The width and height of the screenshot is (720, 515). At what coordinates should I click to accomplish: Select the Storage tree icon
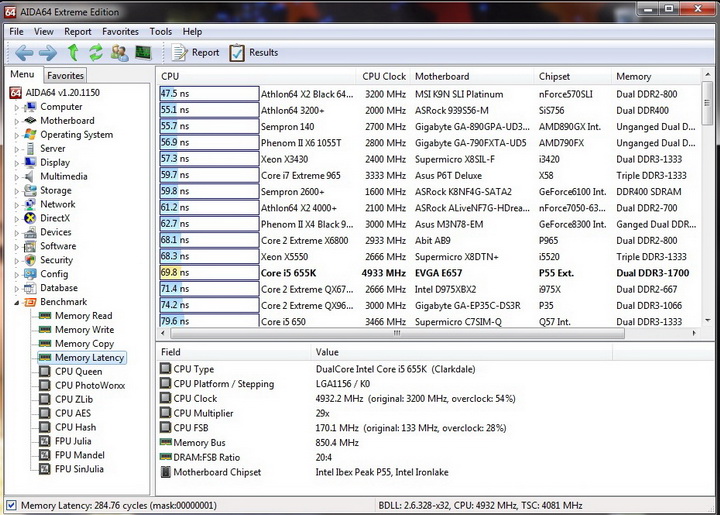pyautogui.click(x=30, y=190)
